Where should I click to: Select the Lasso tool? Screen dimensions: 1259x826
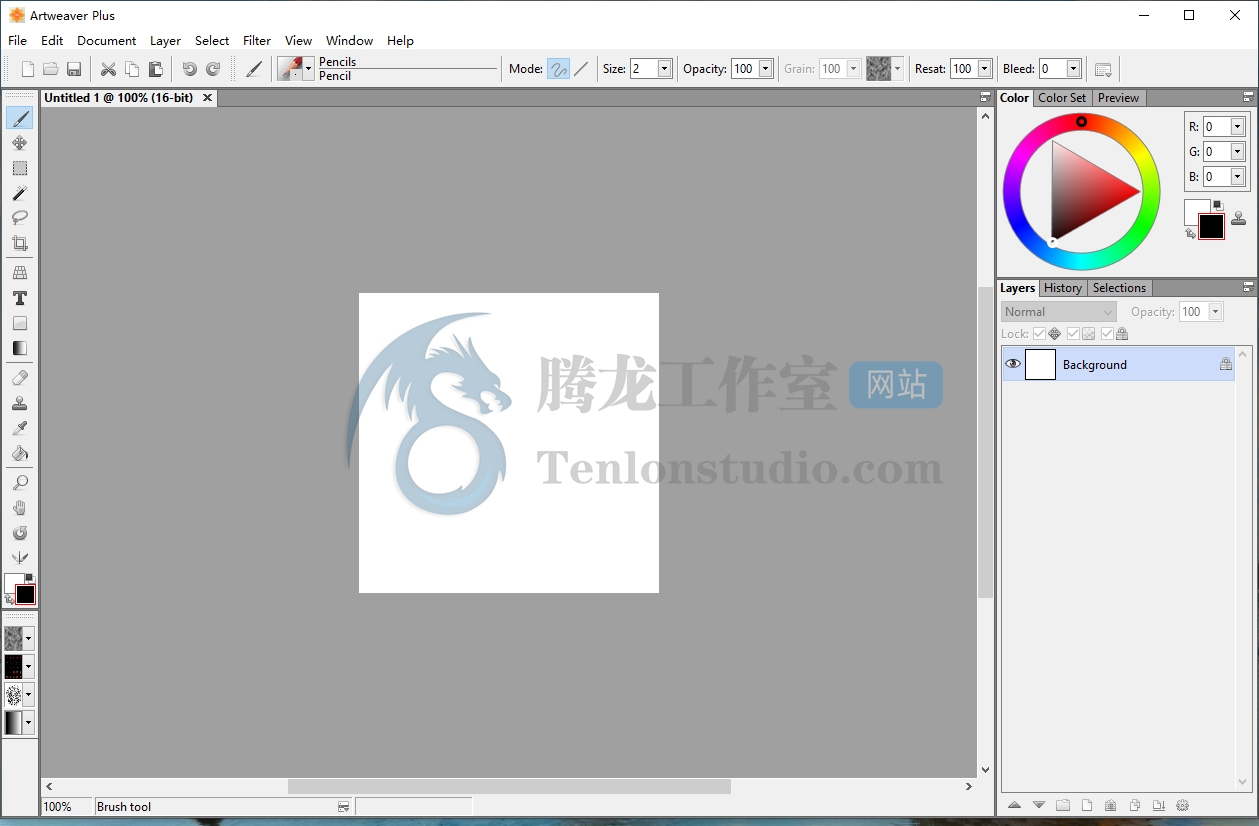[20, 218]
